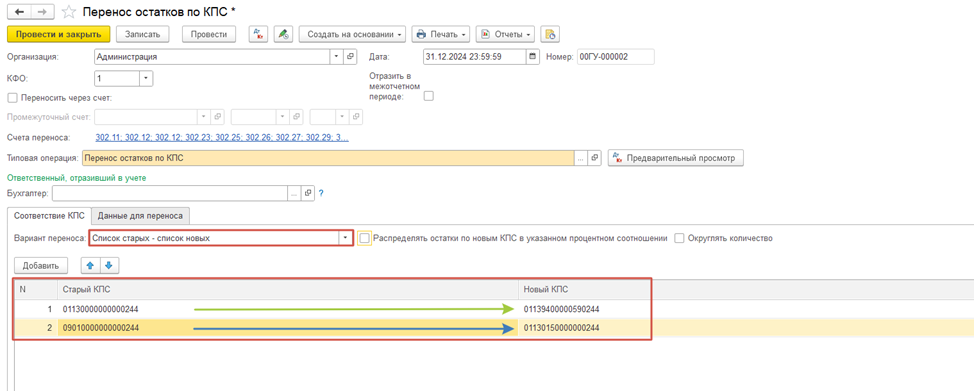Open the Отчеты dropdown menu
974x391 pixels.
click(506, 34)
